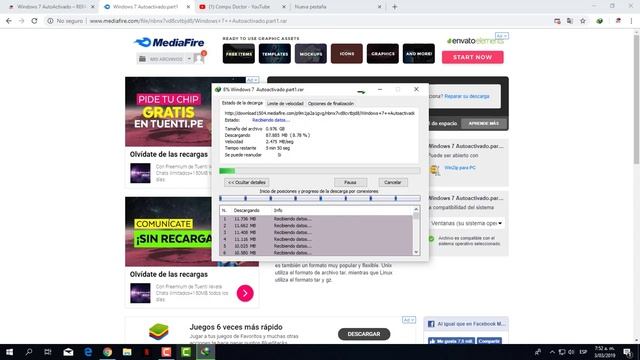Click the browser forward arrow
This screenshot has width=640, height=360.
point(21,21)
